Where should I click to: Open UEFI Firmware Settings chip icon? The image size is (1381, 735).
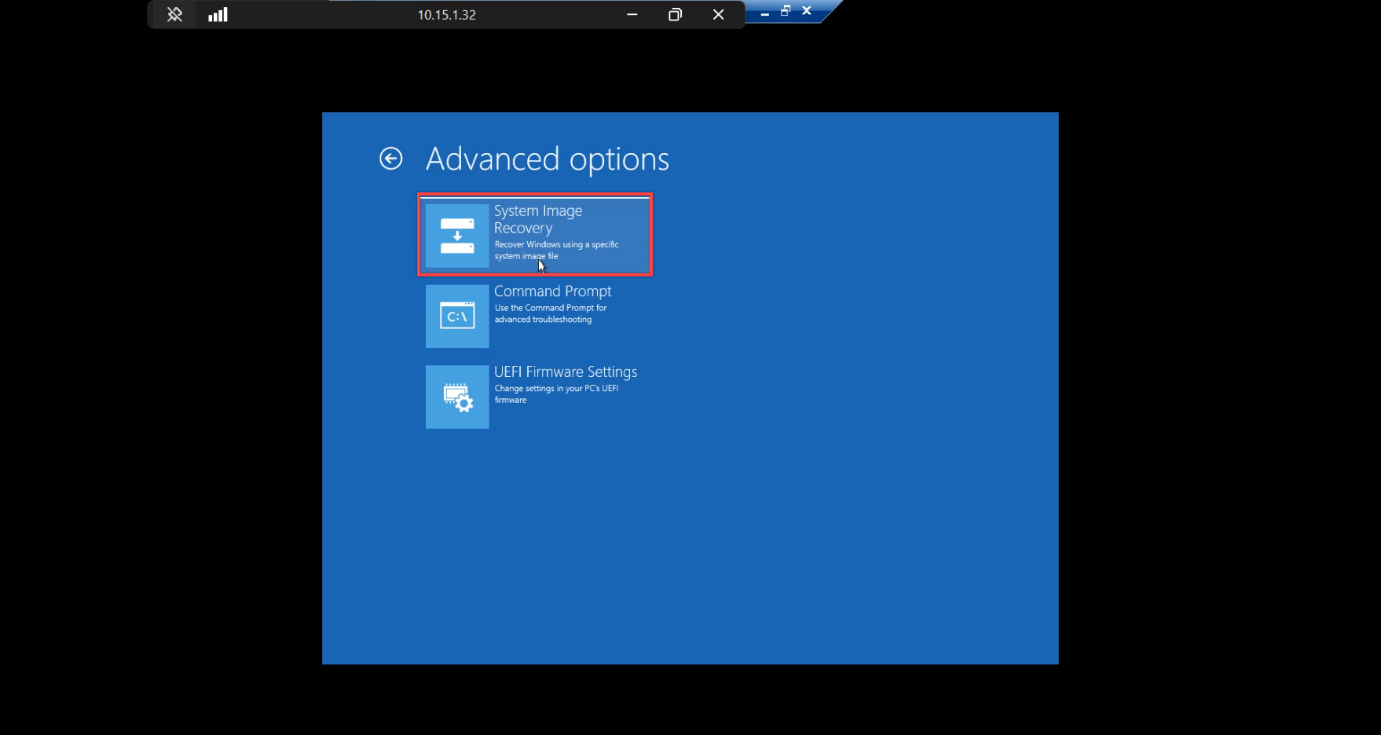[x=457, y=397]
